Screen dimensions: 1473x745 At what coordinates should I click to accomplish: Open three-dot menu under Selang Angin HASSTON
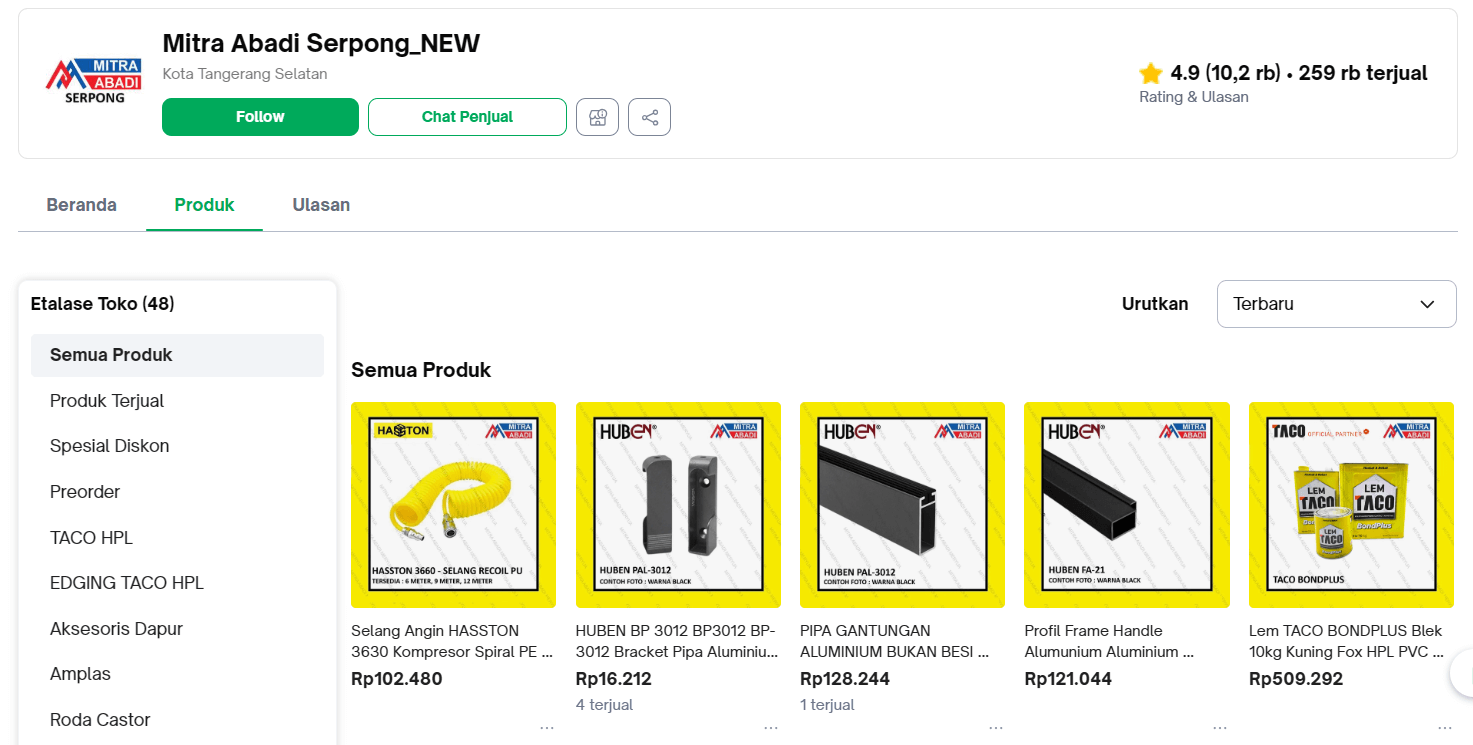pyautogui.click(x=546, y=728)
